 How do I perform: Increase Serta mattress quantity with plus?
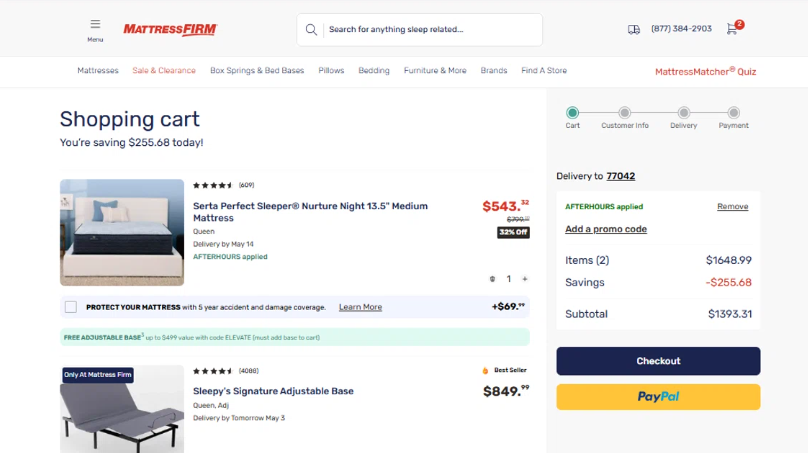pyautogui.click(x=525, y=279)
